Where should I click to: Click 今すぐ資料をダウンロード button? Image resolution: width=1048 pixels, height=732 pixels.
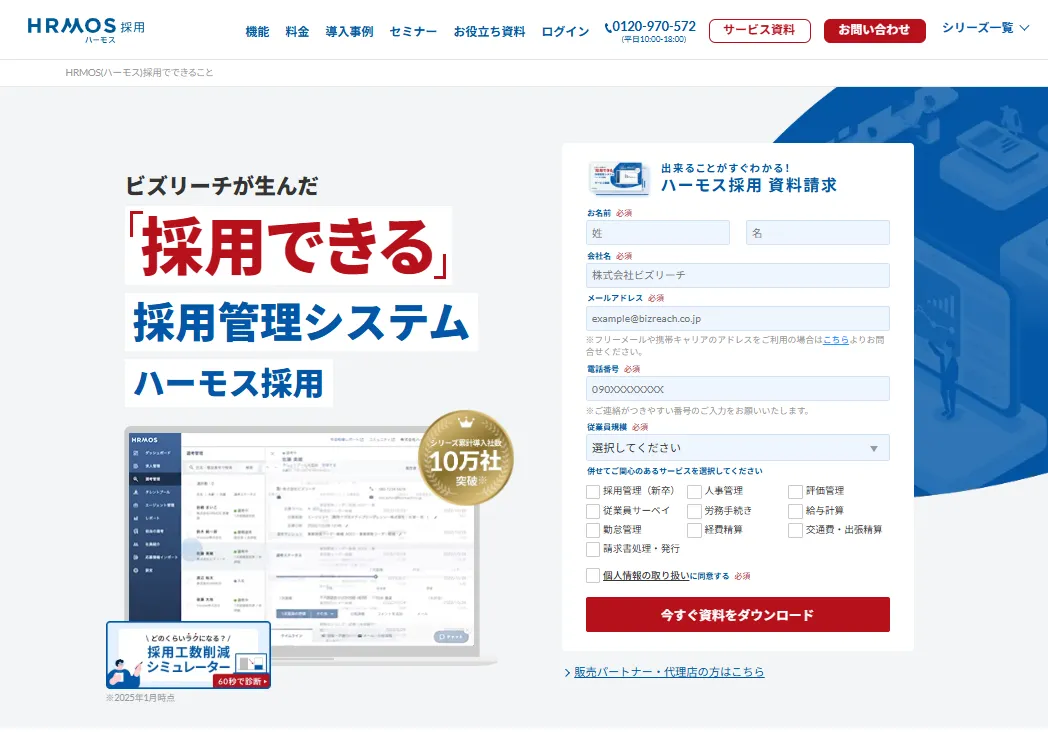(738, 614)
